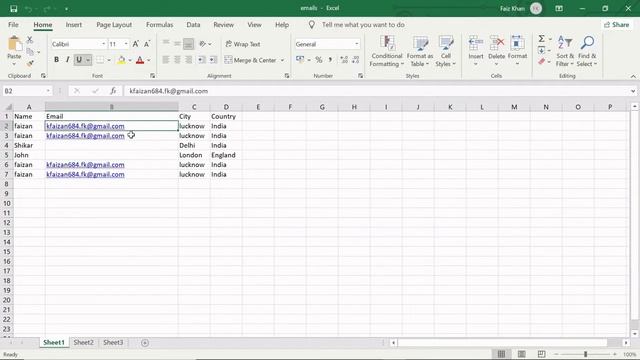Switch to Page Break Preview in status bar

542,354
